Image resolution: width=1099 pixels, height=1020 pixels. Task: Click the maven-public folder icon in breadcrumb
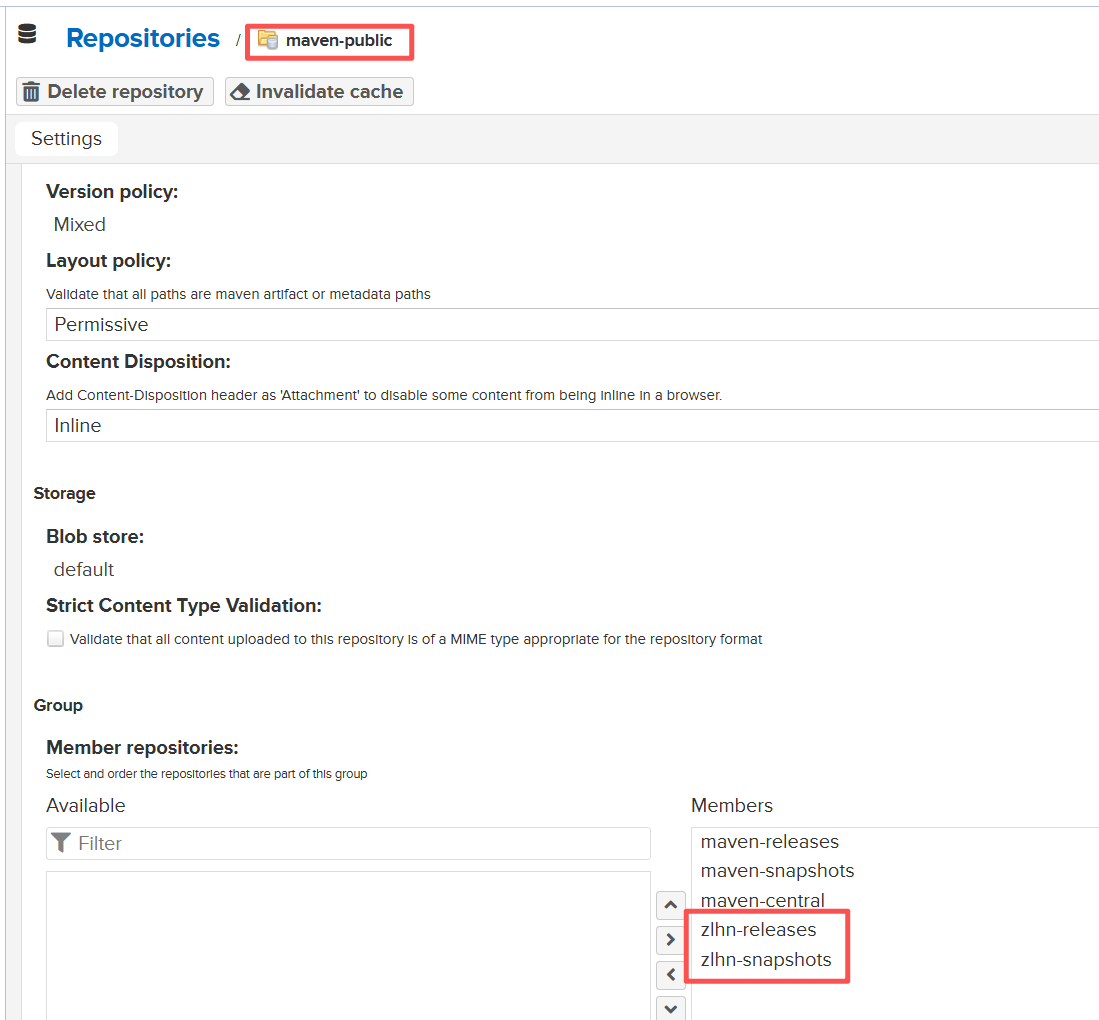pyautogui.click(x=268, y=40)
